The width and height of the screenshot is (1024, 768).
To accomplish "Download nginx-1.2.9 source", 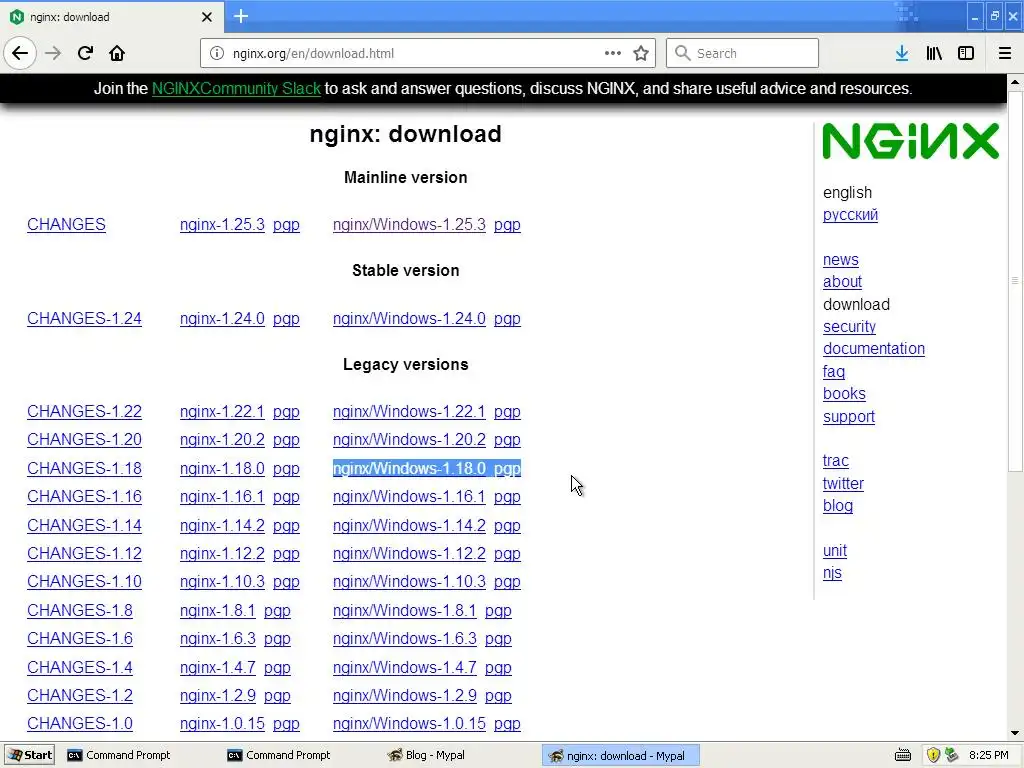I will [x=217, y=696].
